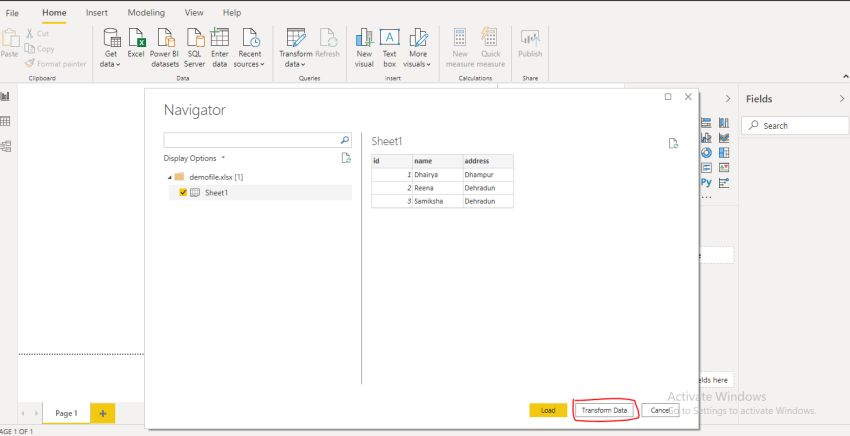The image size is (850, 436).
Task: Open the View ribbon tab
Action: pyautogui.click(x=194, y=12)
